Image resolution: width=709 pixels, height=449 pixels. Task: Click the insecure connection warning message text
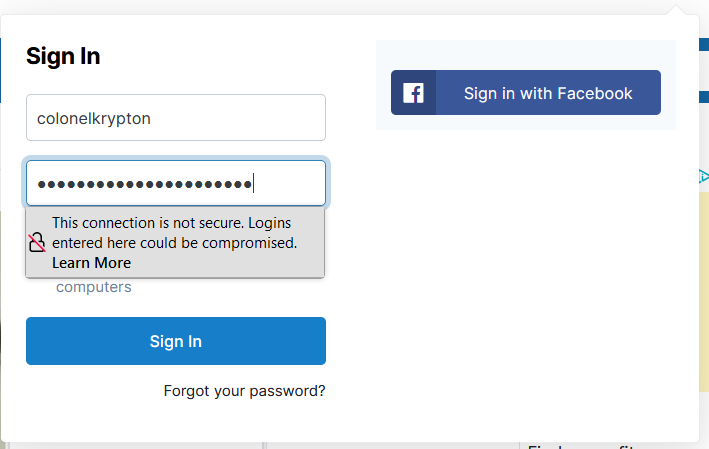tap(175, 233)
